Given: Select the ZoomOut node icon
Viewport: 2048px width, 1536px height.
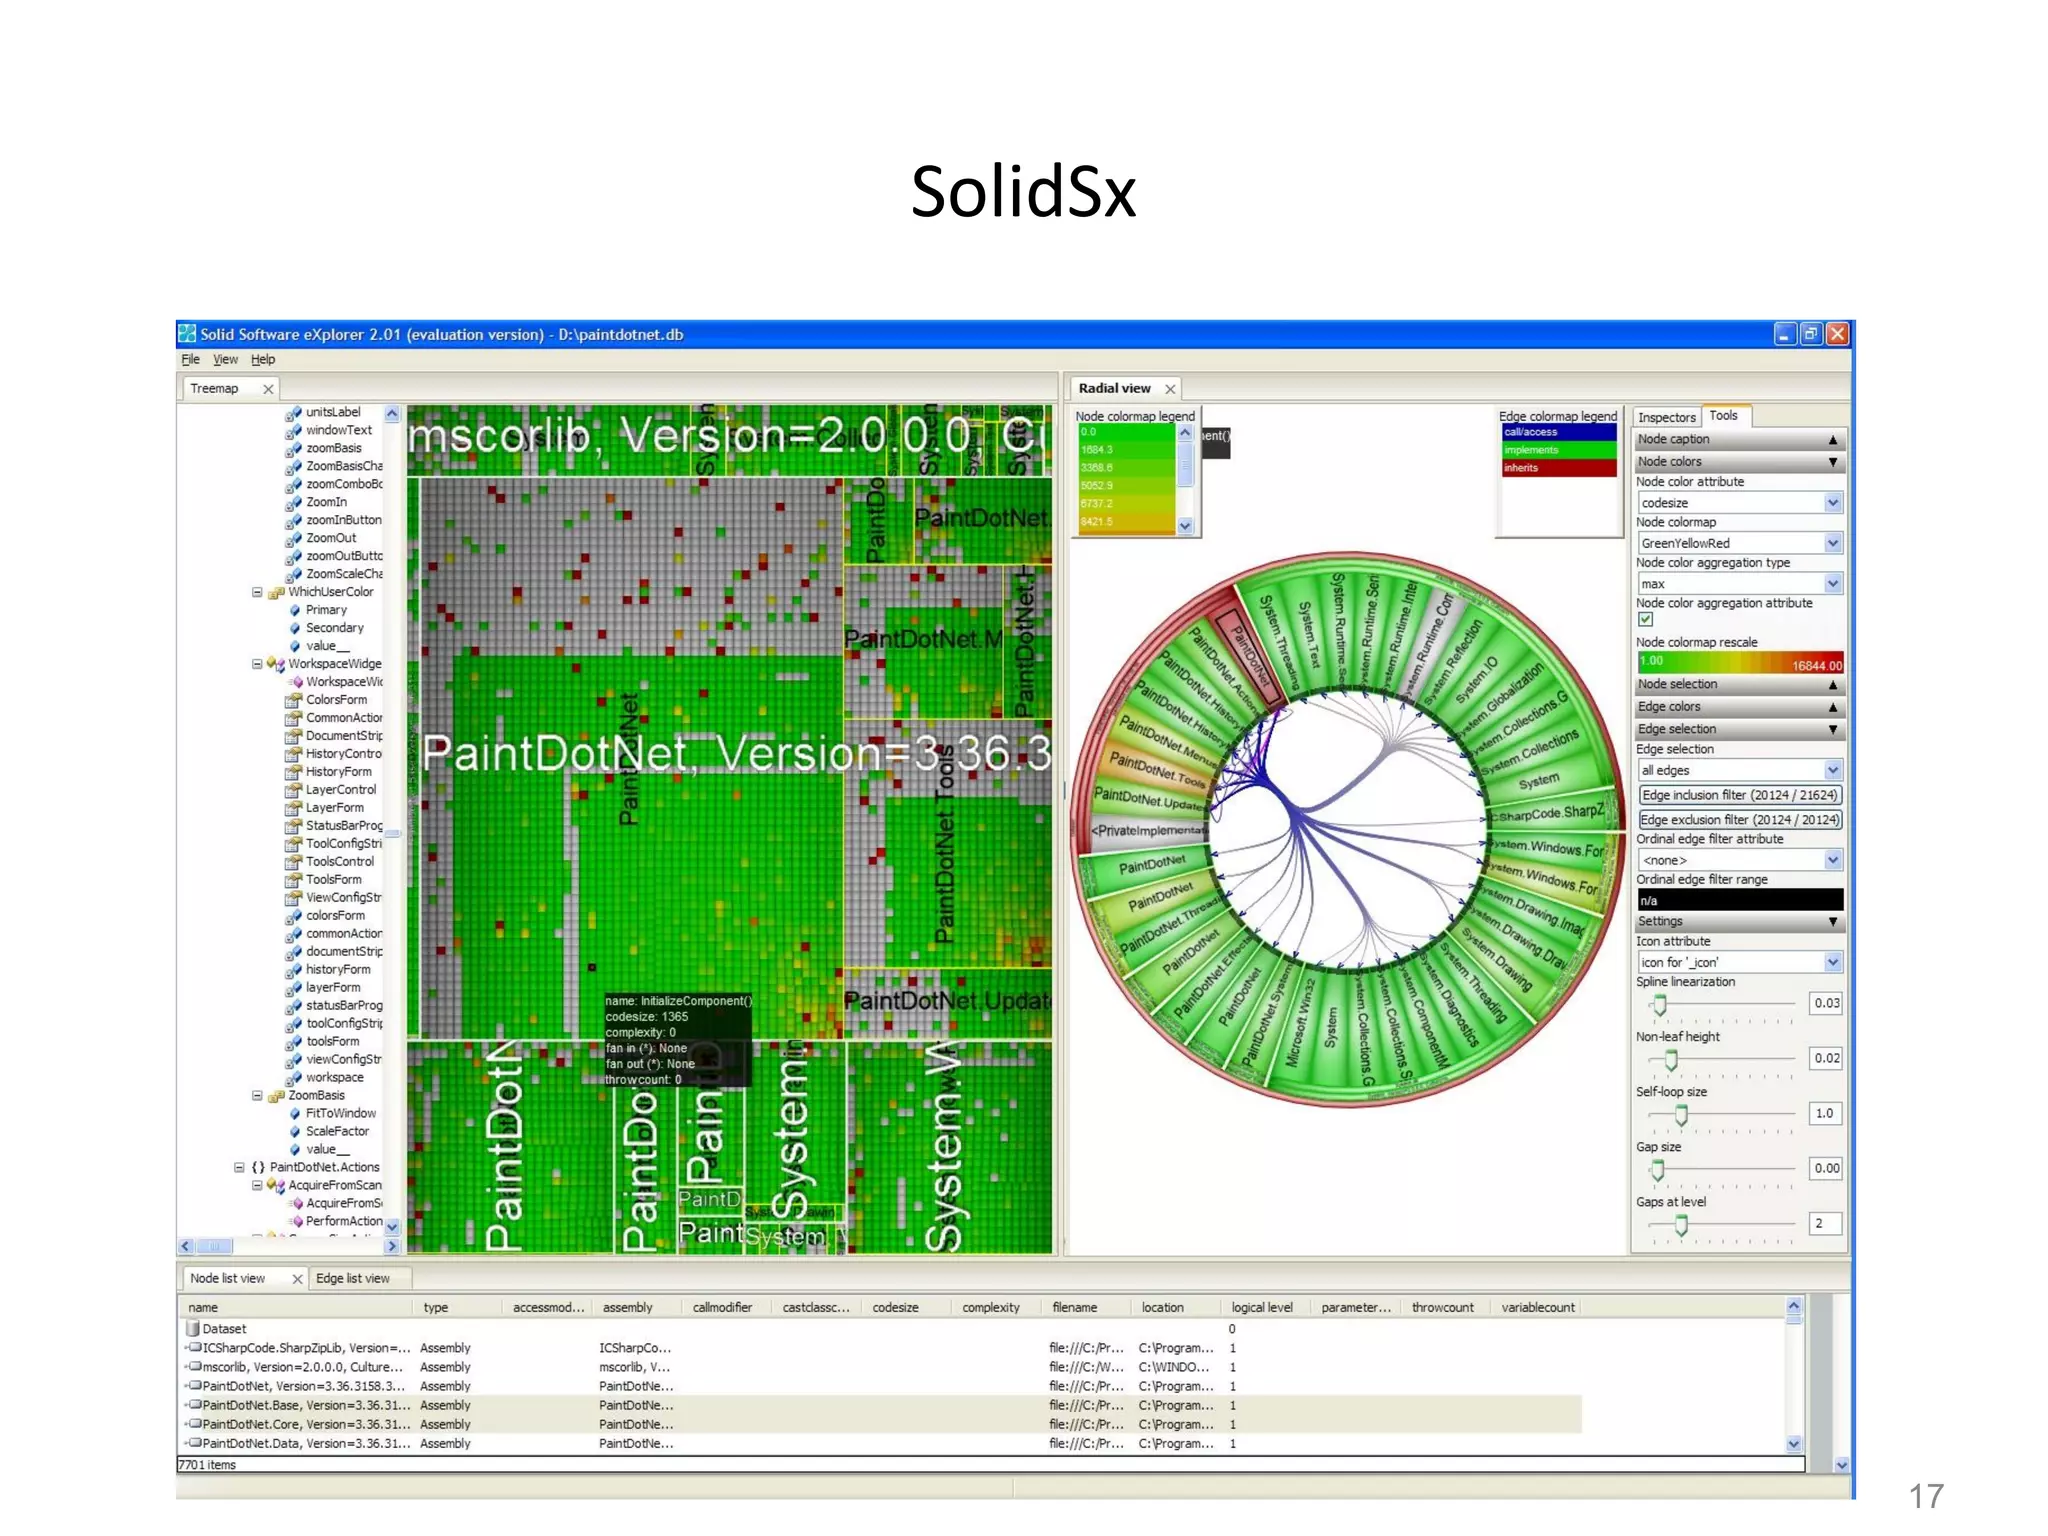Looking at the screenshot, I should (293, 539).
